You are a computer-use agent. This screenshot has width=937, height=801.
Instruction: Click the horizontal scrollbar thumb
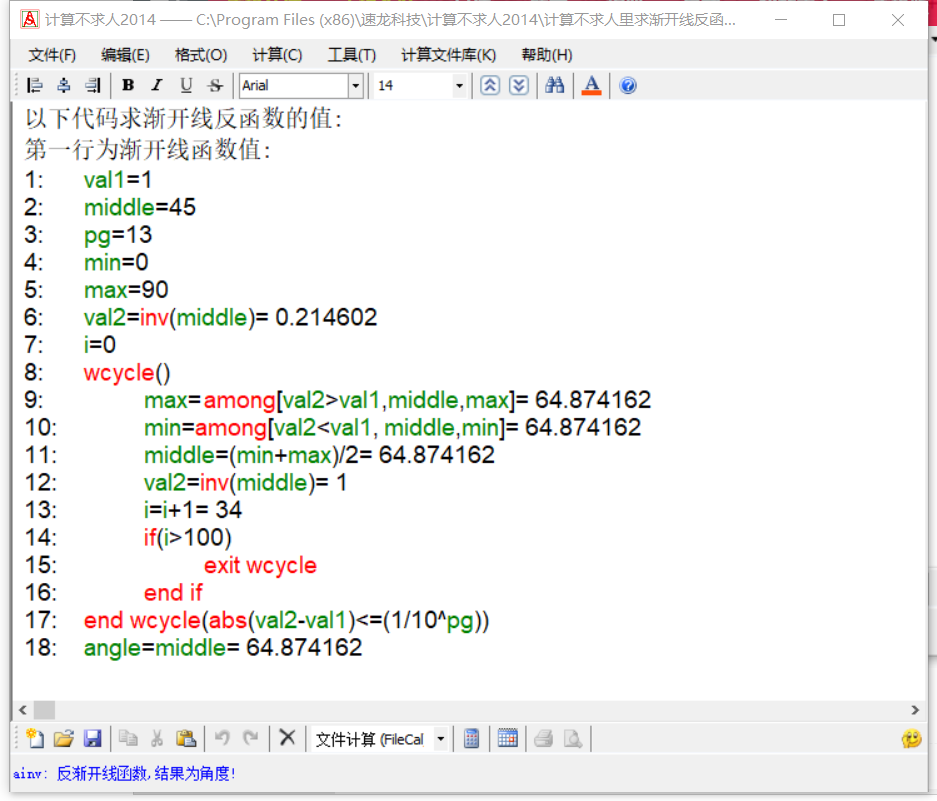pyautogui.click(x=44, y=710)
